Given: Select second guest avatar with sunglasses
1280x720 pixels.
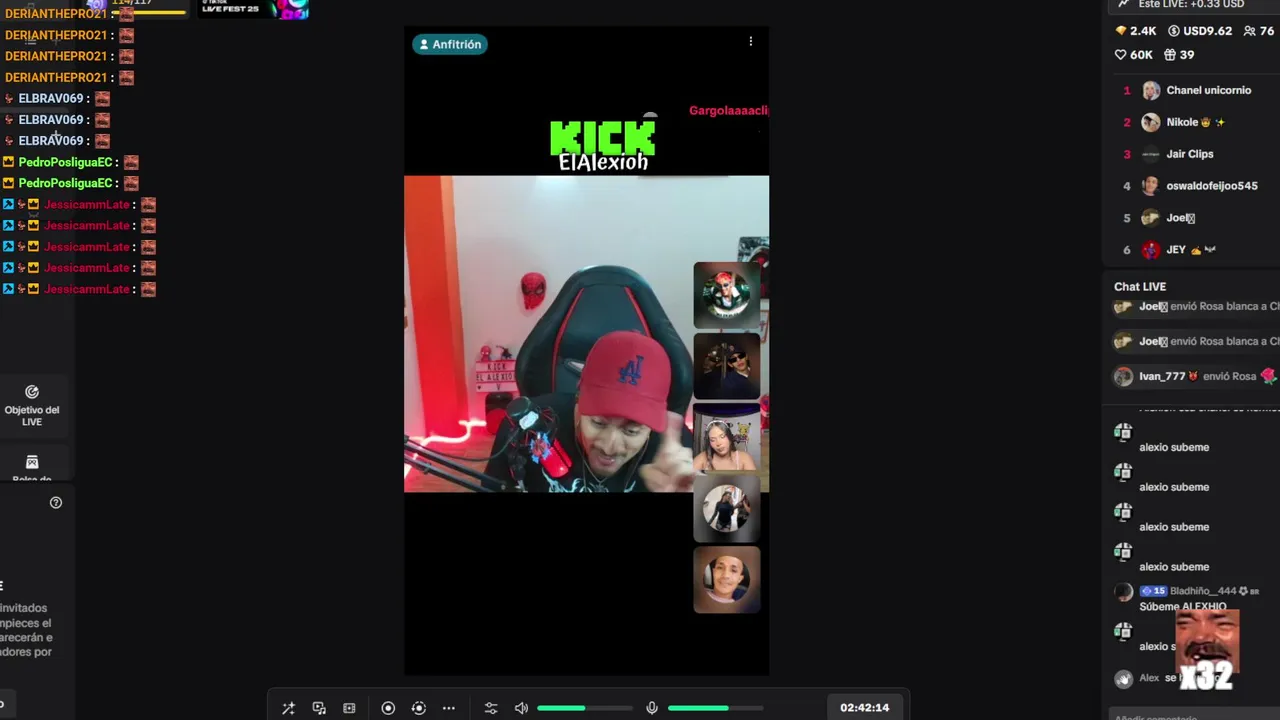Looking at the screenshot, I should click(x=726, y=367).
